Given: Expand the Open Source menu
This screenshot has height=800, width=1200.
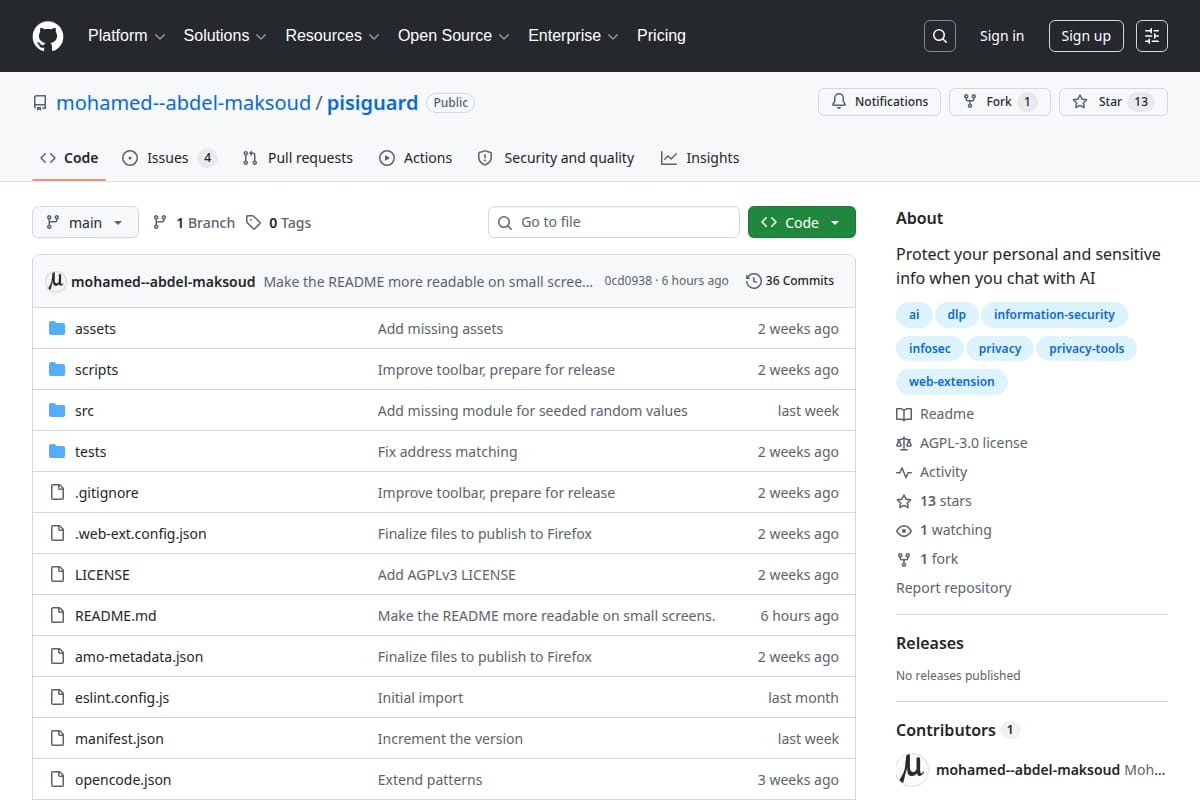Looking at the screenshot, I should (454, 36).
